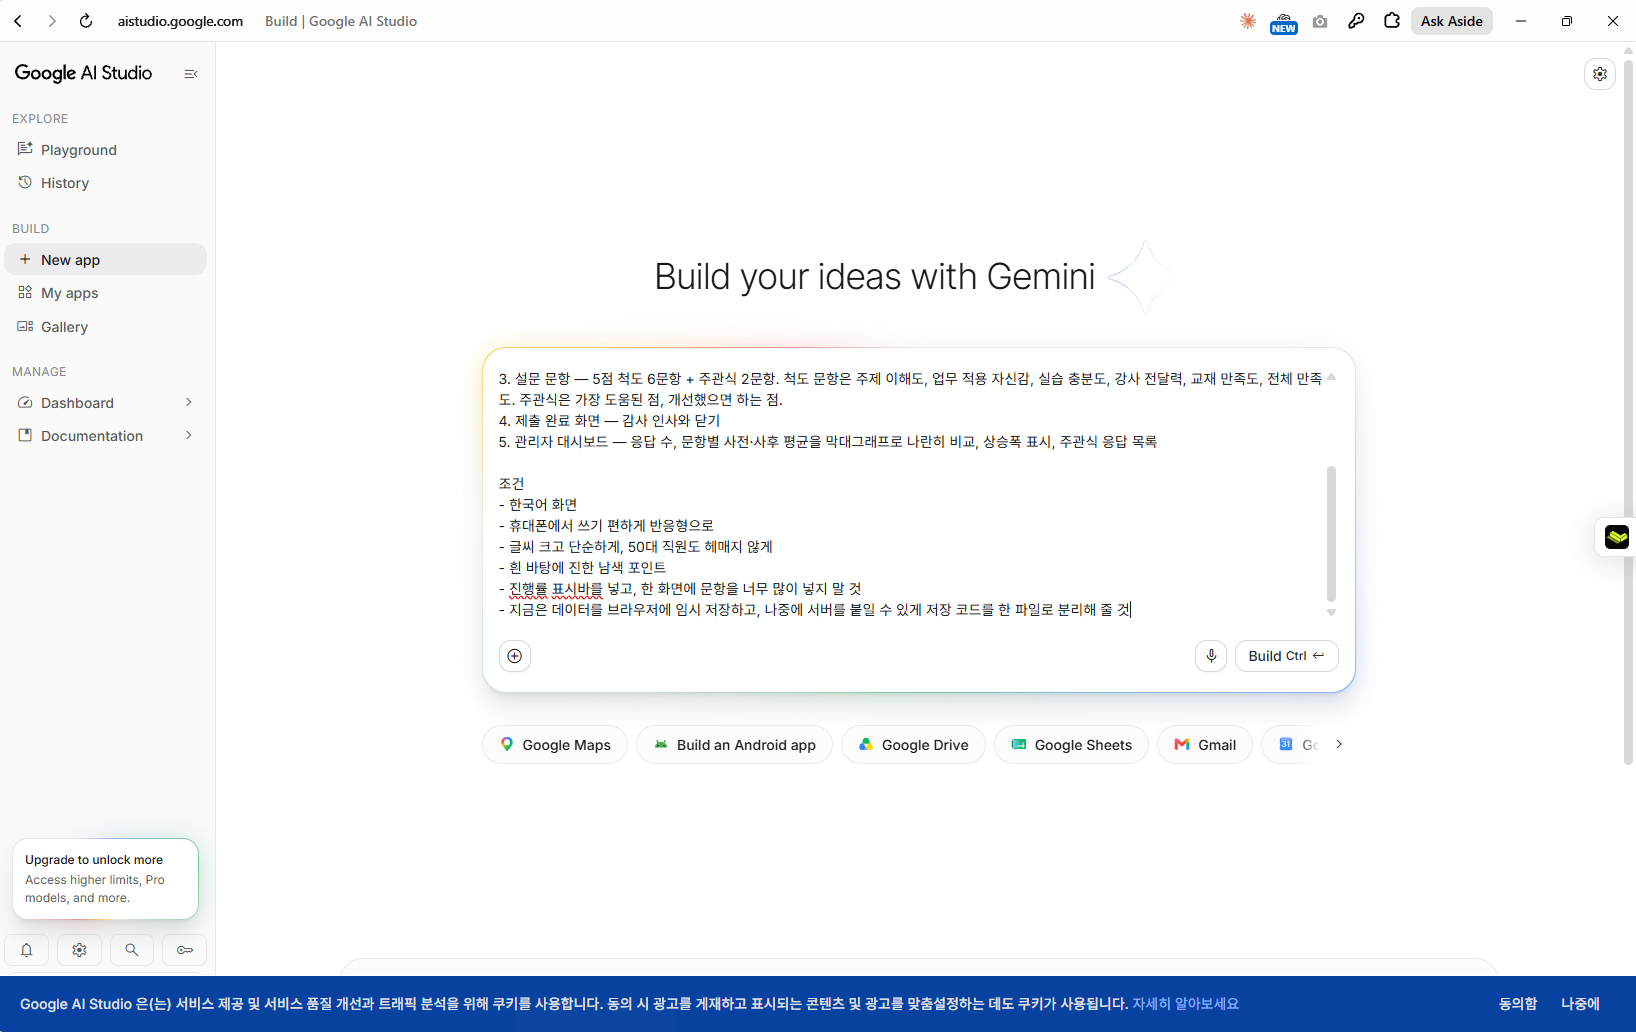1636x1032 pixels.
Task: Open the key password manager icon
Action: click(1356, 21)
